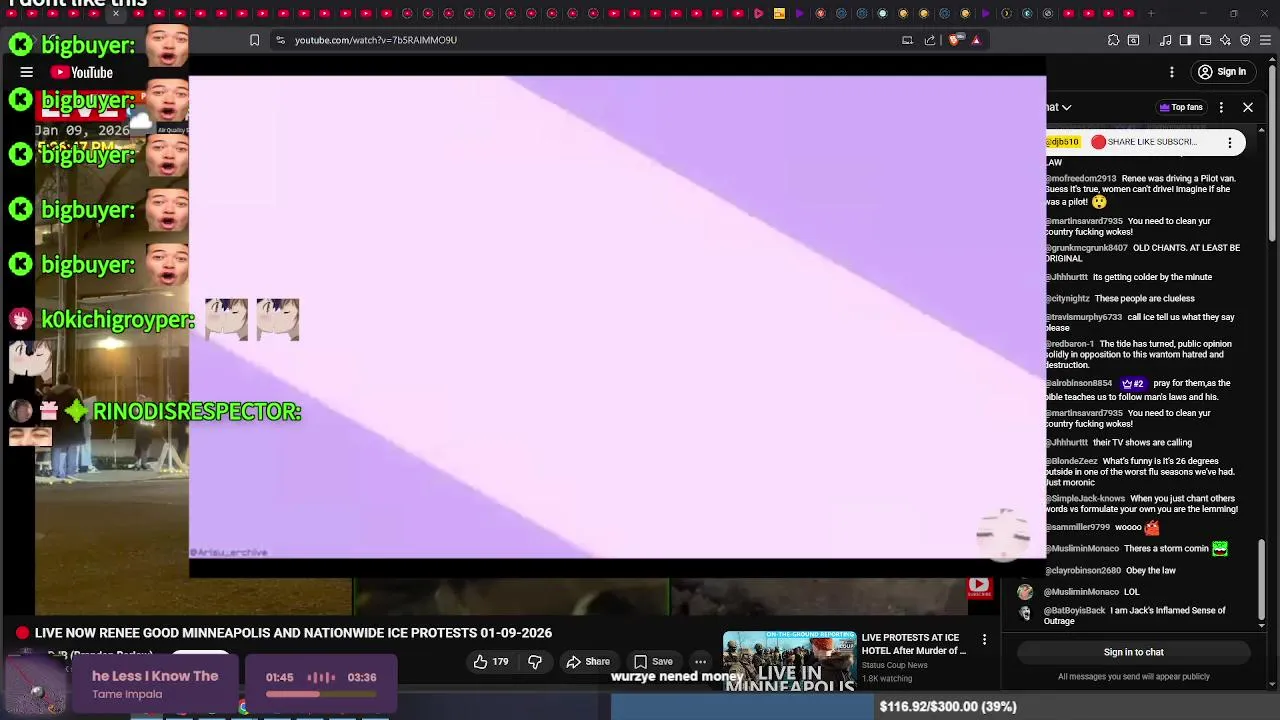Click username @SimpleJack-knows in chat
This screenshot has width=1280, height=720.
[1086, 498]
